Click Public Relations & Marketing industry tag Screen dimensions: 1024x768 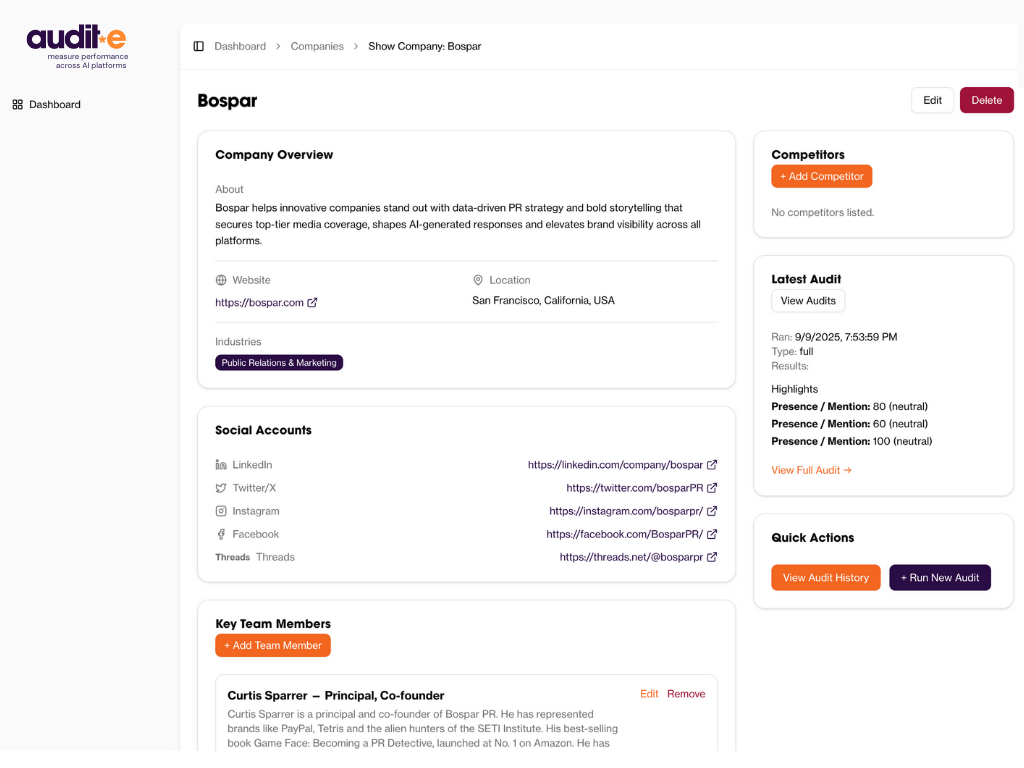coord(279,363)
